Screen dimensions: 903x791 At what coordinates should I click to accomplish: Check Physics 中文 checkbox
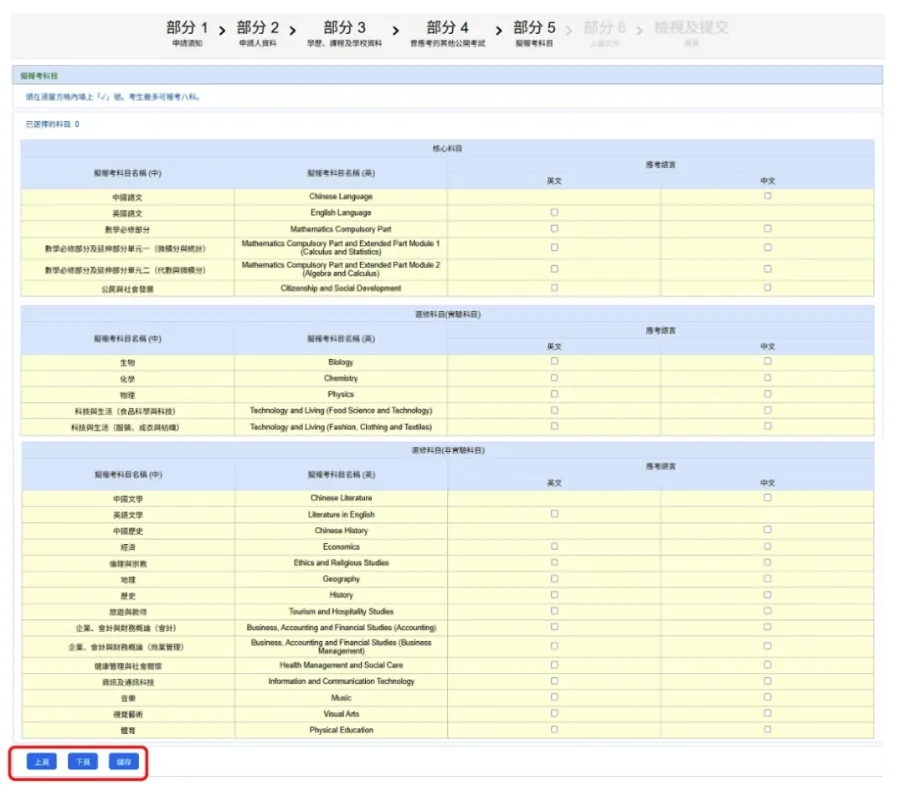point(767,394)
